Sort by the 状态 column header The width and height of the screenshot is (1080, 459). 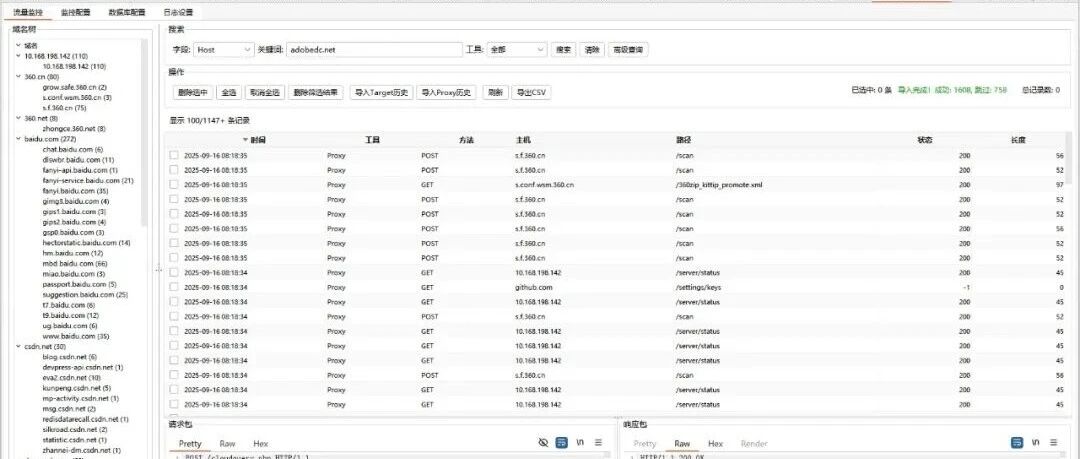pyautogui.click(x=924, y=140)
